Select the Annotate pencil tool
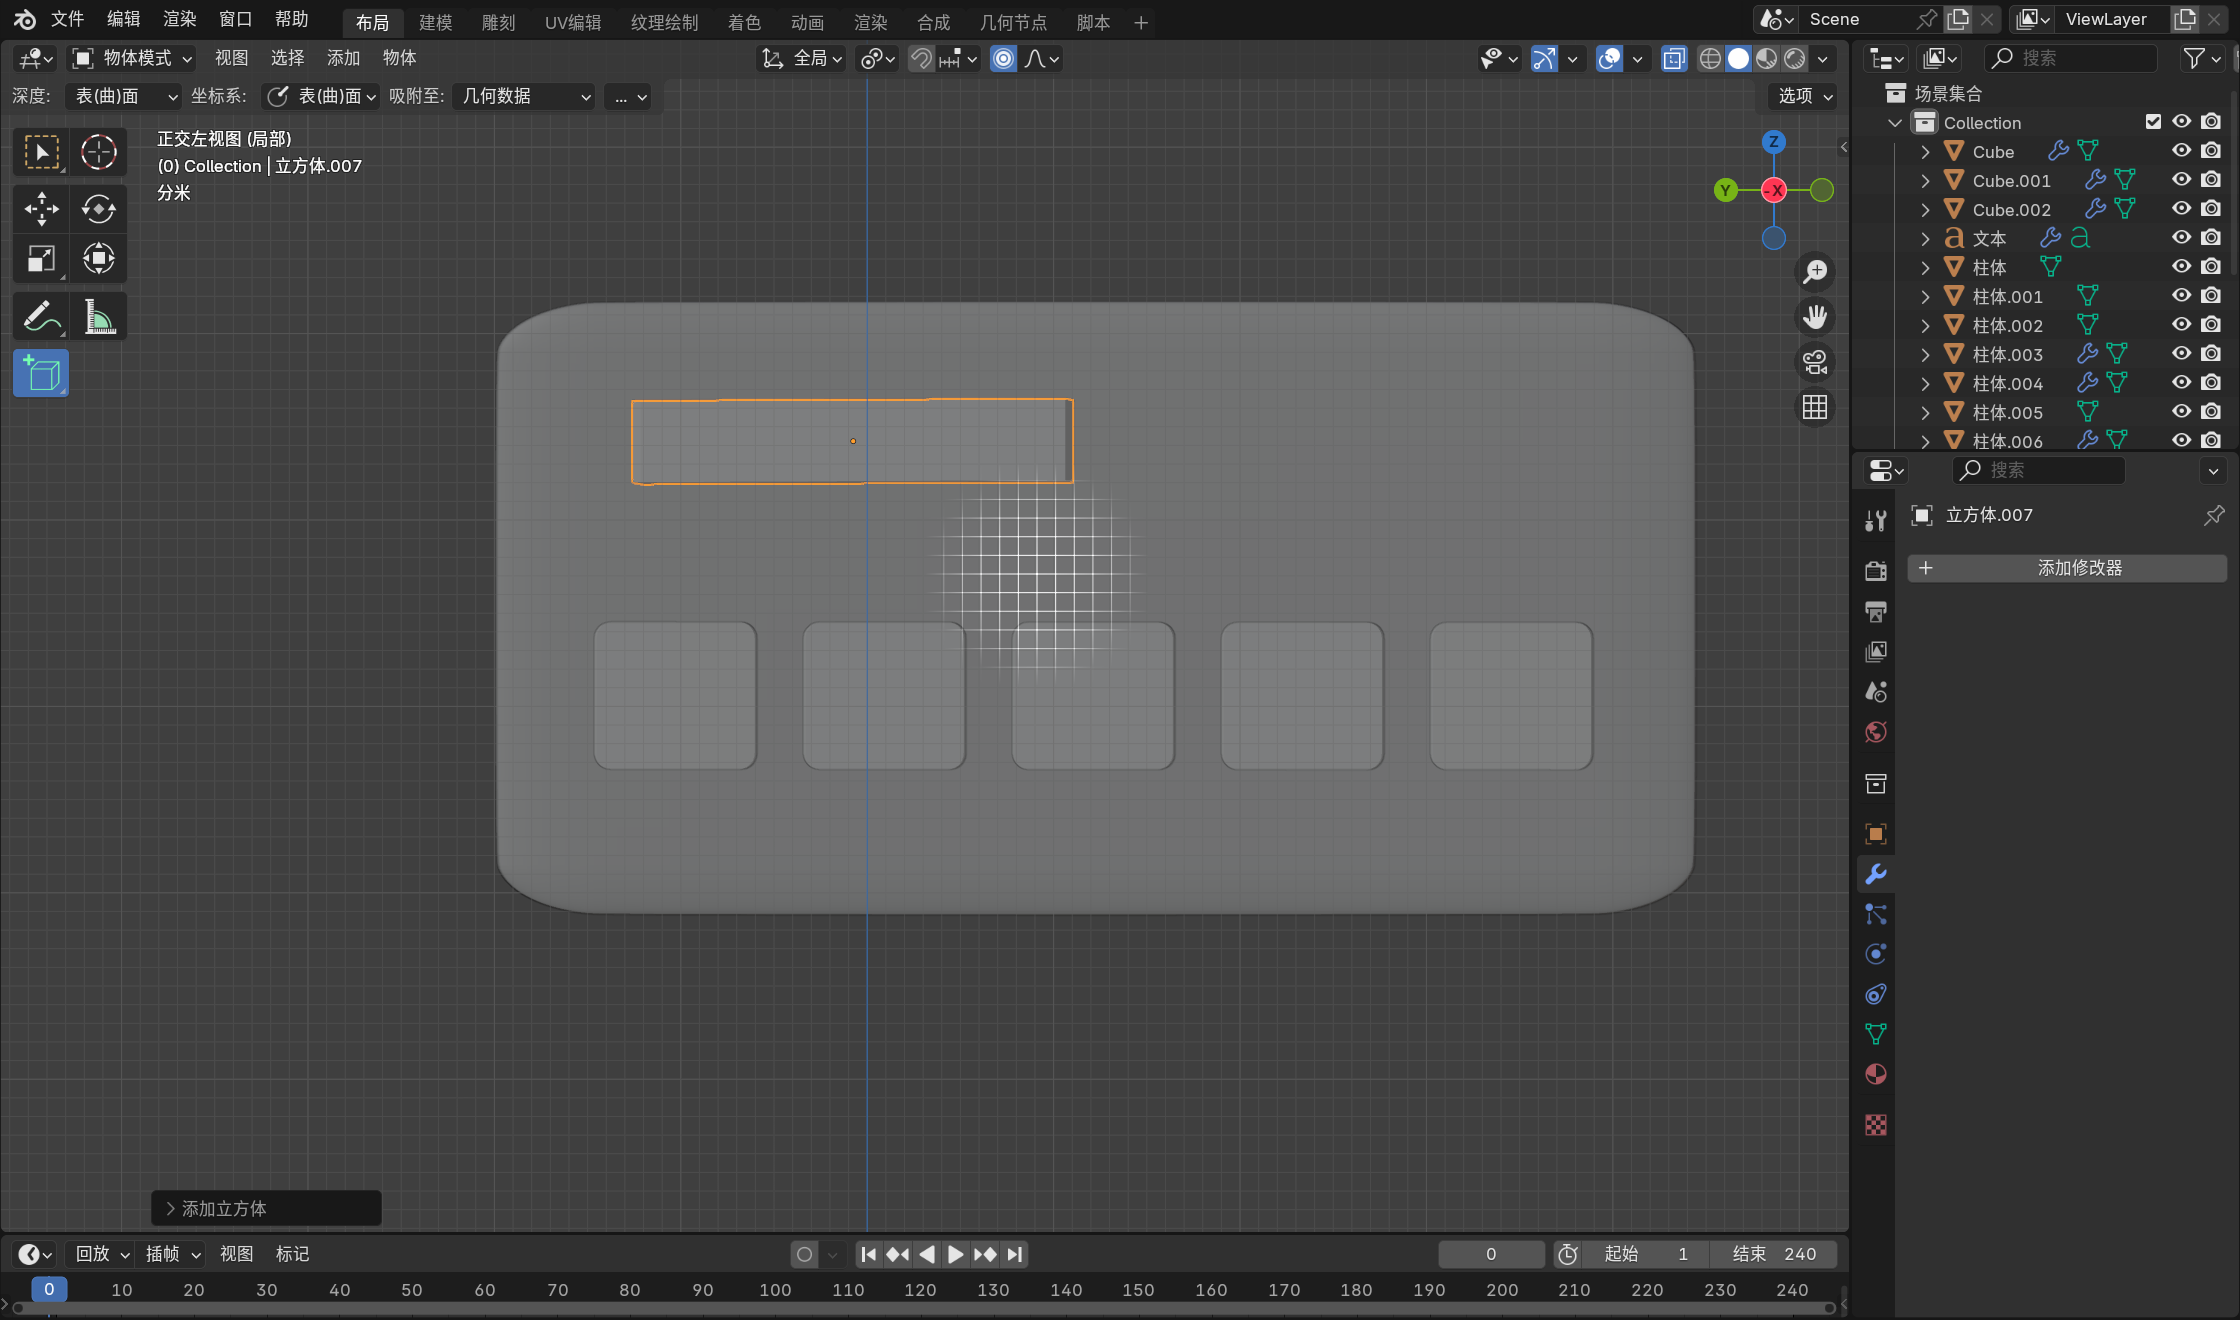Image resolution: width=2240 pixels, height=1320 pixels. pyautogui.click(x=41, y=317)
